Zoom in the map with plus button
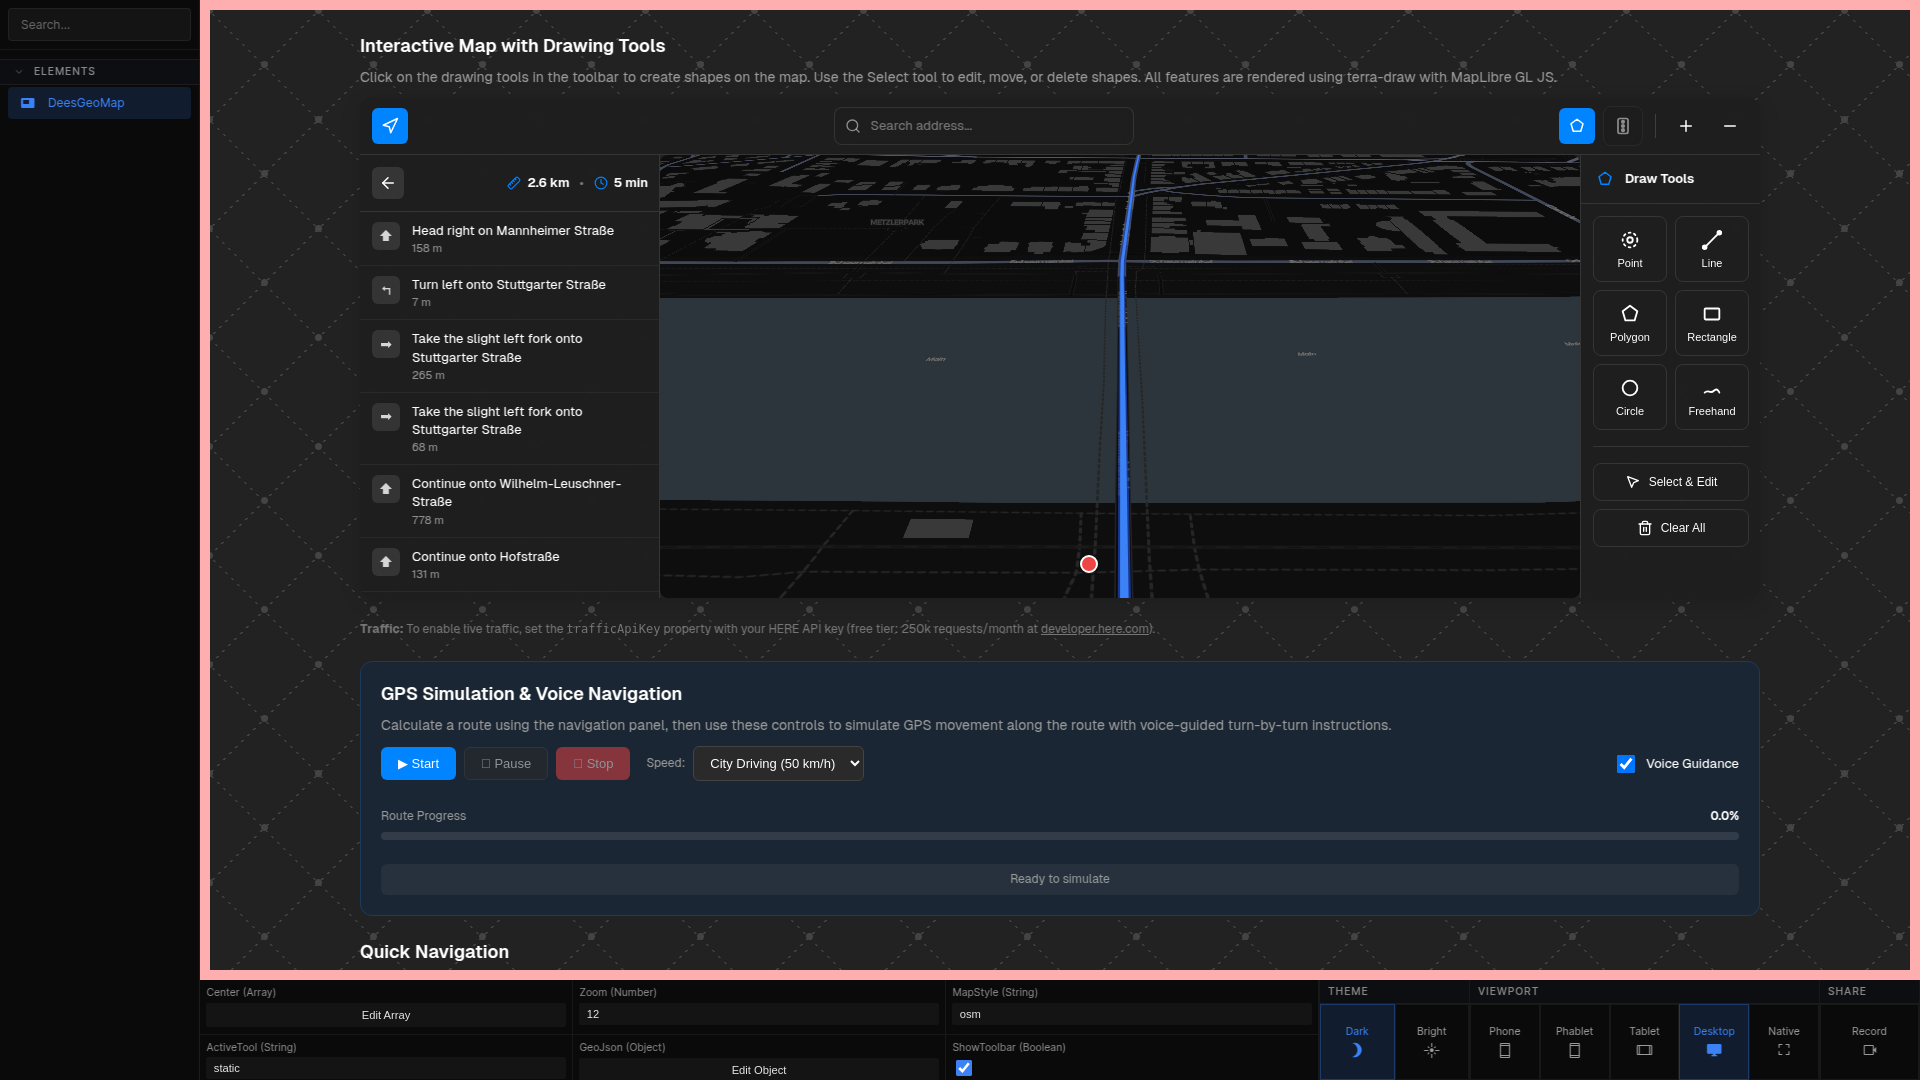The height and width of the screenshot is (1080, 1920). [1686, 126]
